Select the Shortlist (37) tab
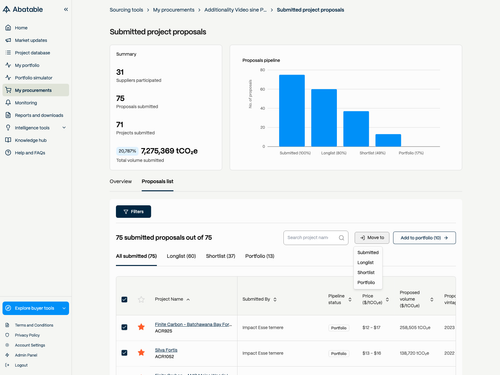The image size is (500, 375). [x=220, y=256]
